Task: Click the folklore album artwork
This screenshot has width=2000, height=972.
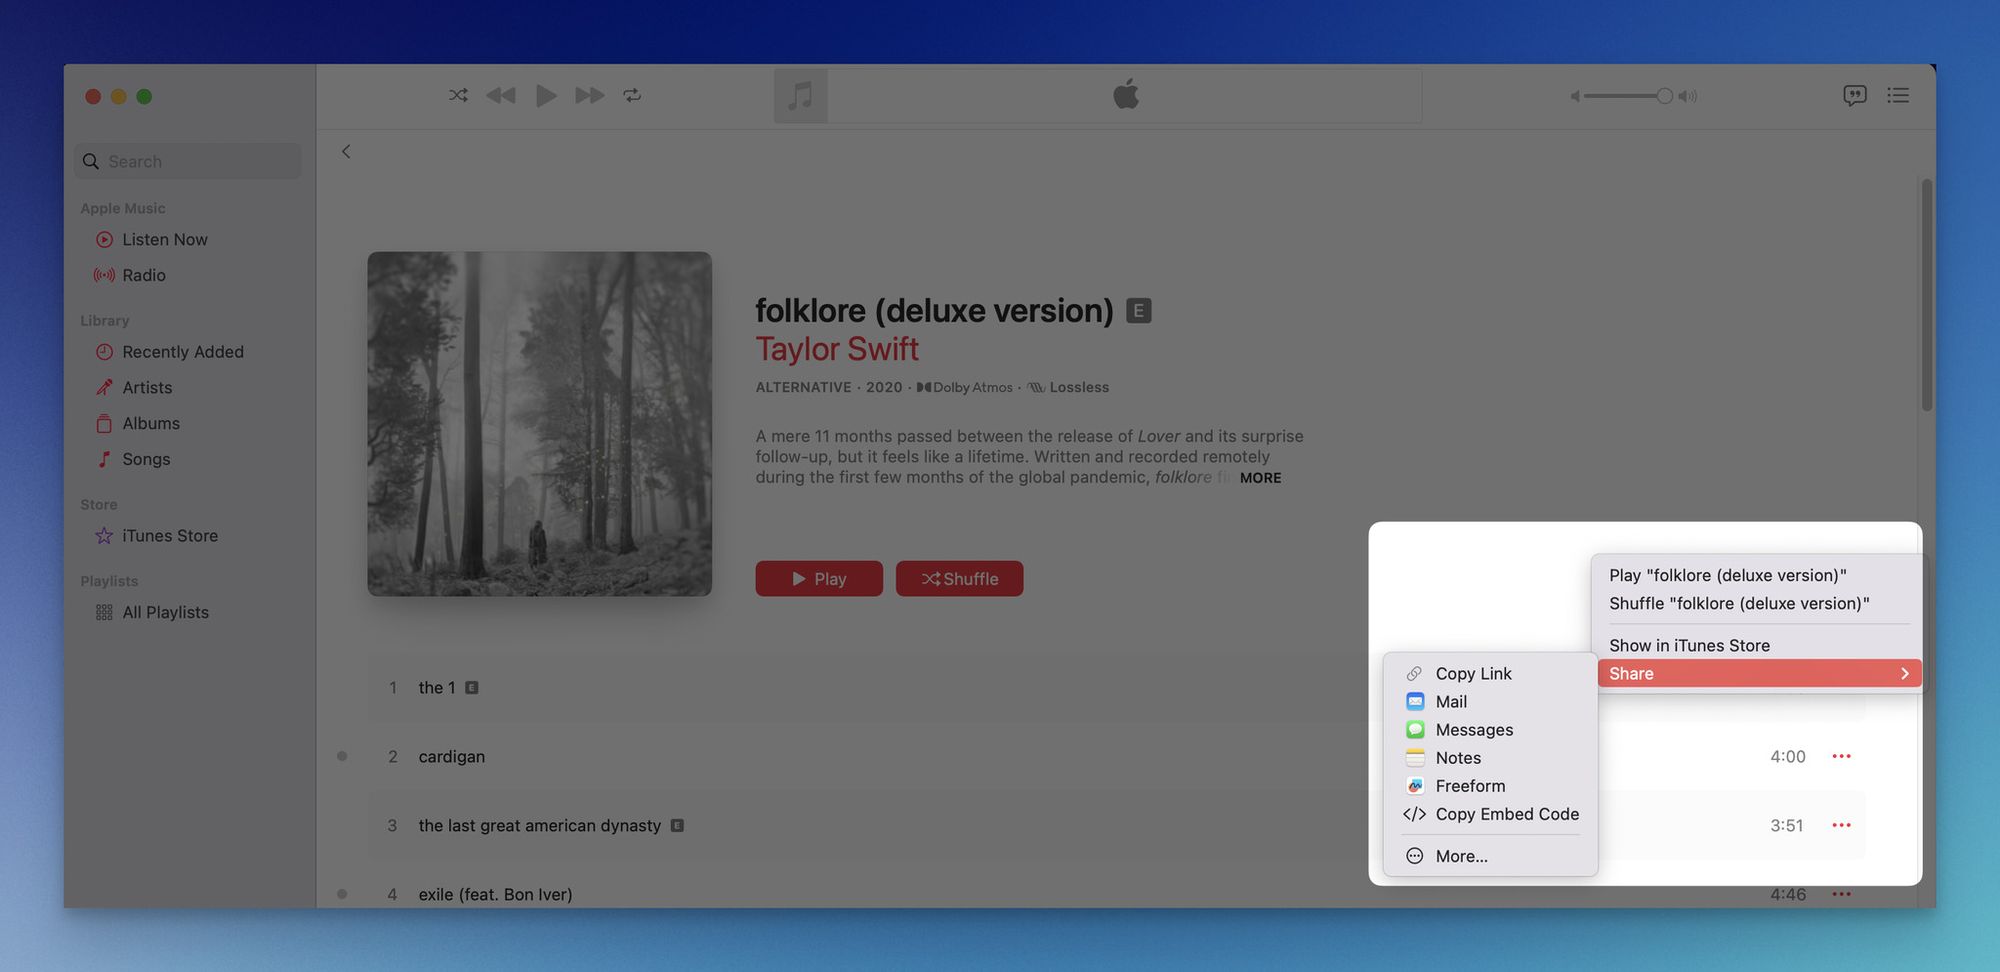Action: coord(539,424)
